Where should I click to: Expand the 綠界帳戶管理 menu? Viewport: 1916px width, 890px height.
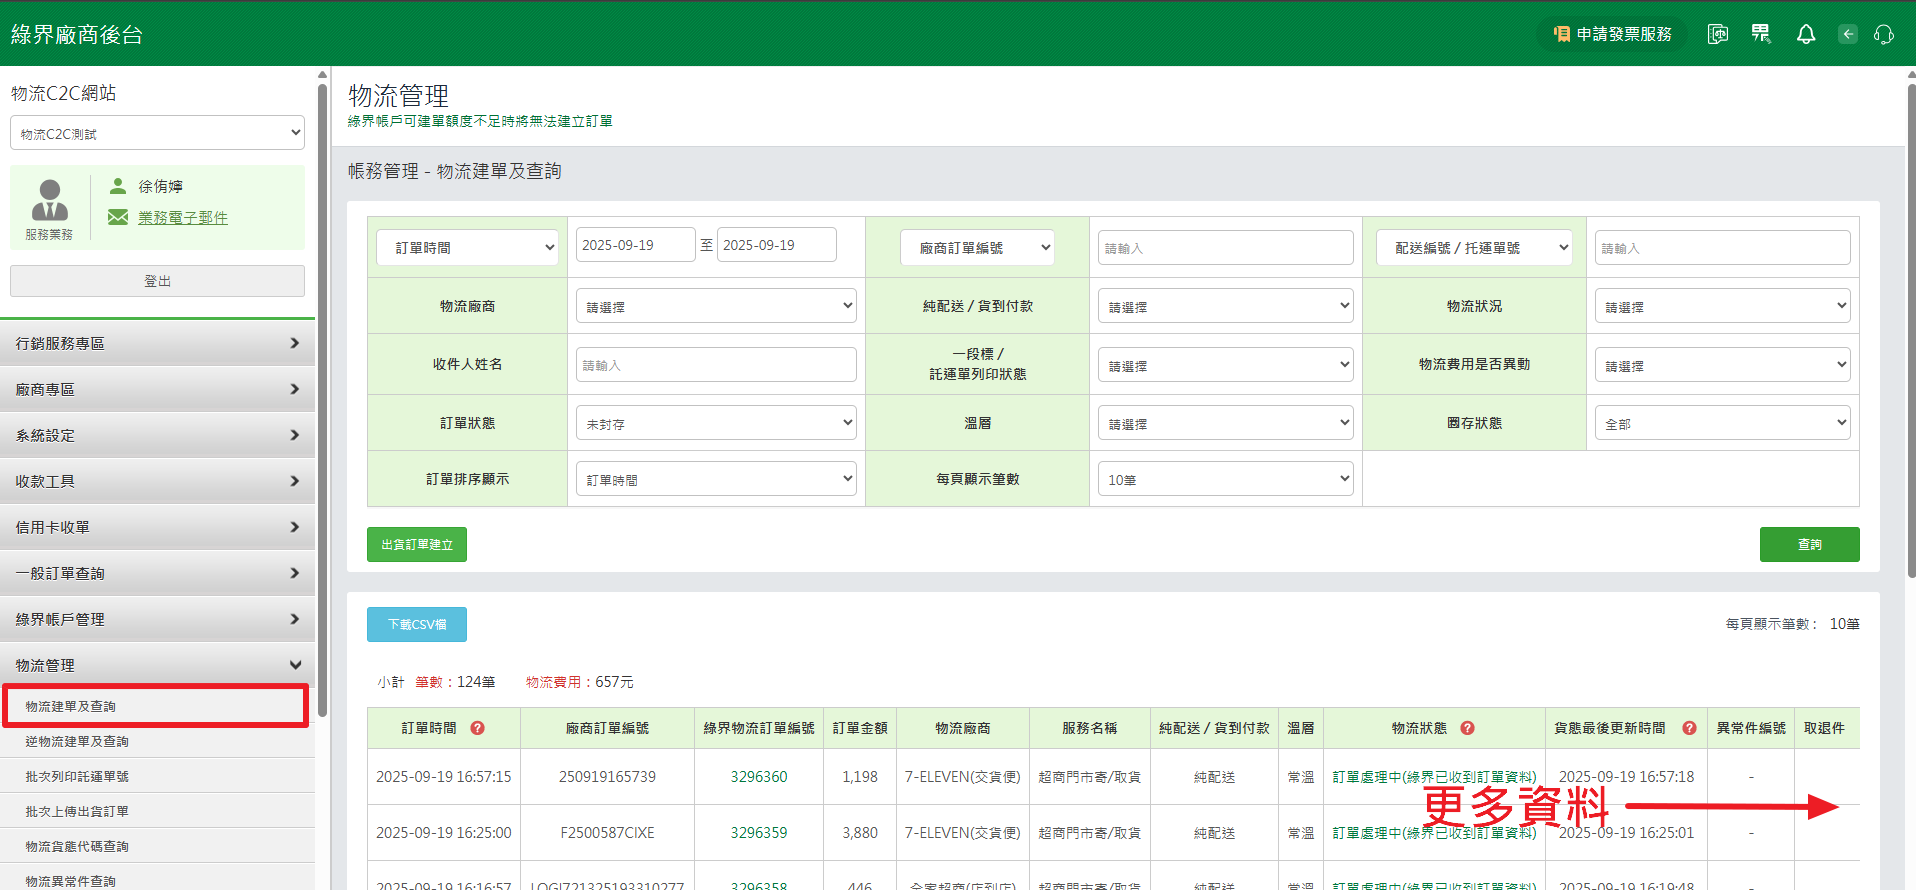(158, 619)
